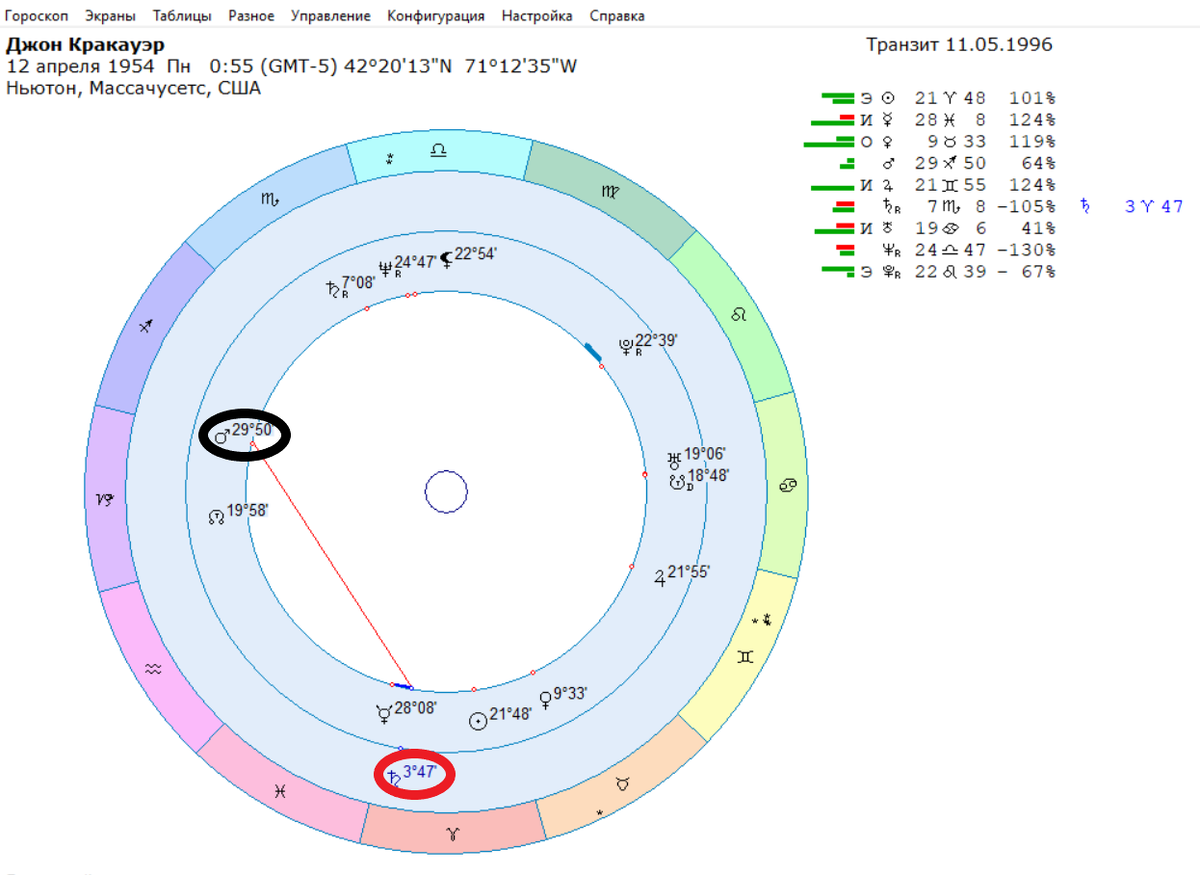
Task: Click the Sagittarius sign in the zodiac ring
Action: [147, 326]
